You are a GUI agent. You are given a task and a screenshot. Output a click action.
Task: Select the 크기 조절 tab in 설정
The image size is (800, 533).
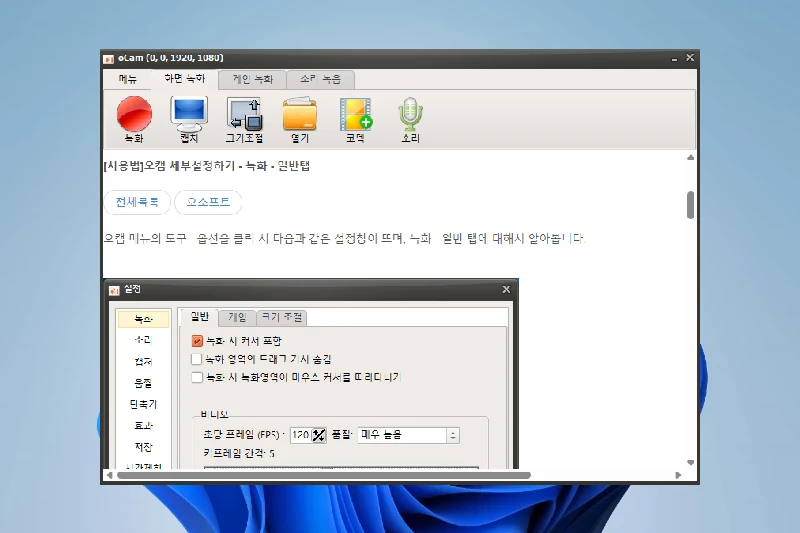[x=282, y=317]
